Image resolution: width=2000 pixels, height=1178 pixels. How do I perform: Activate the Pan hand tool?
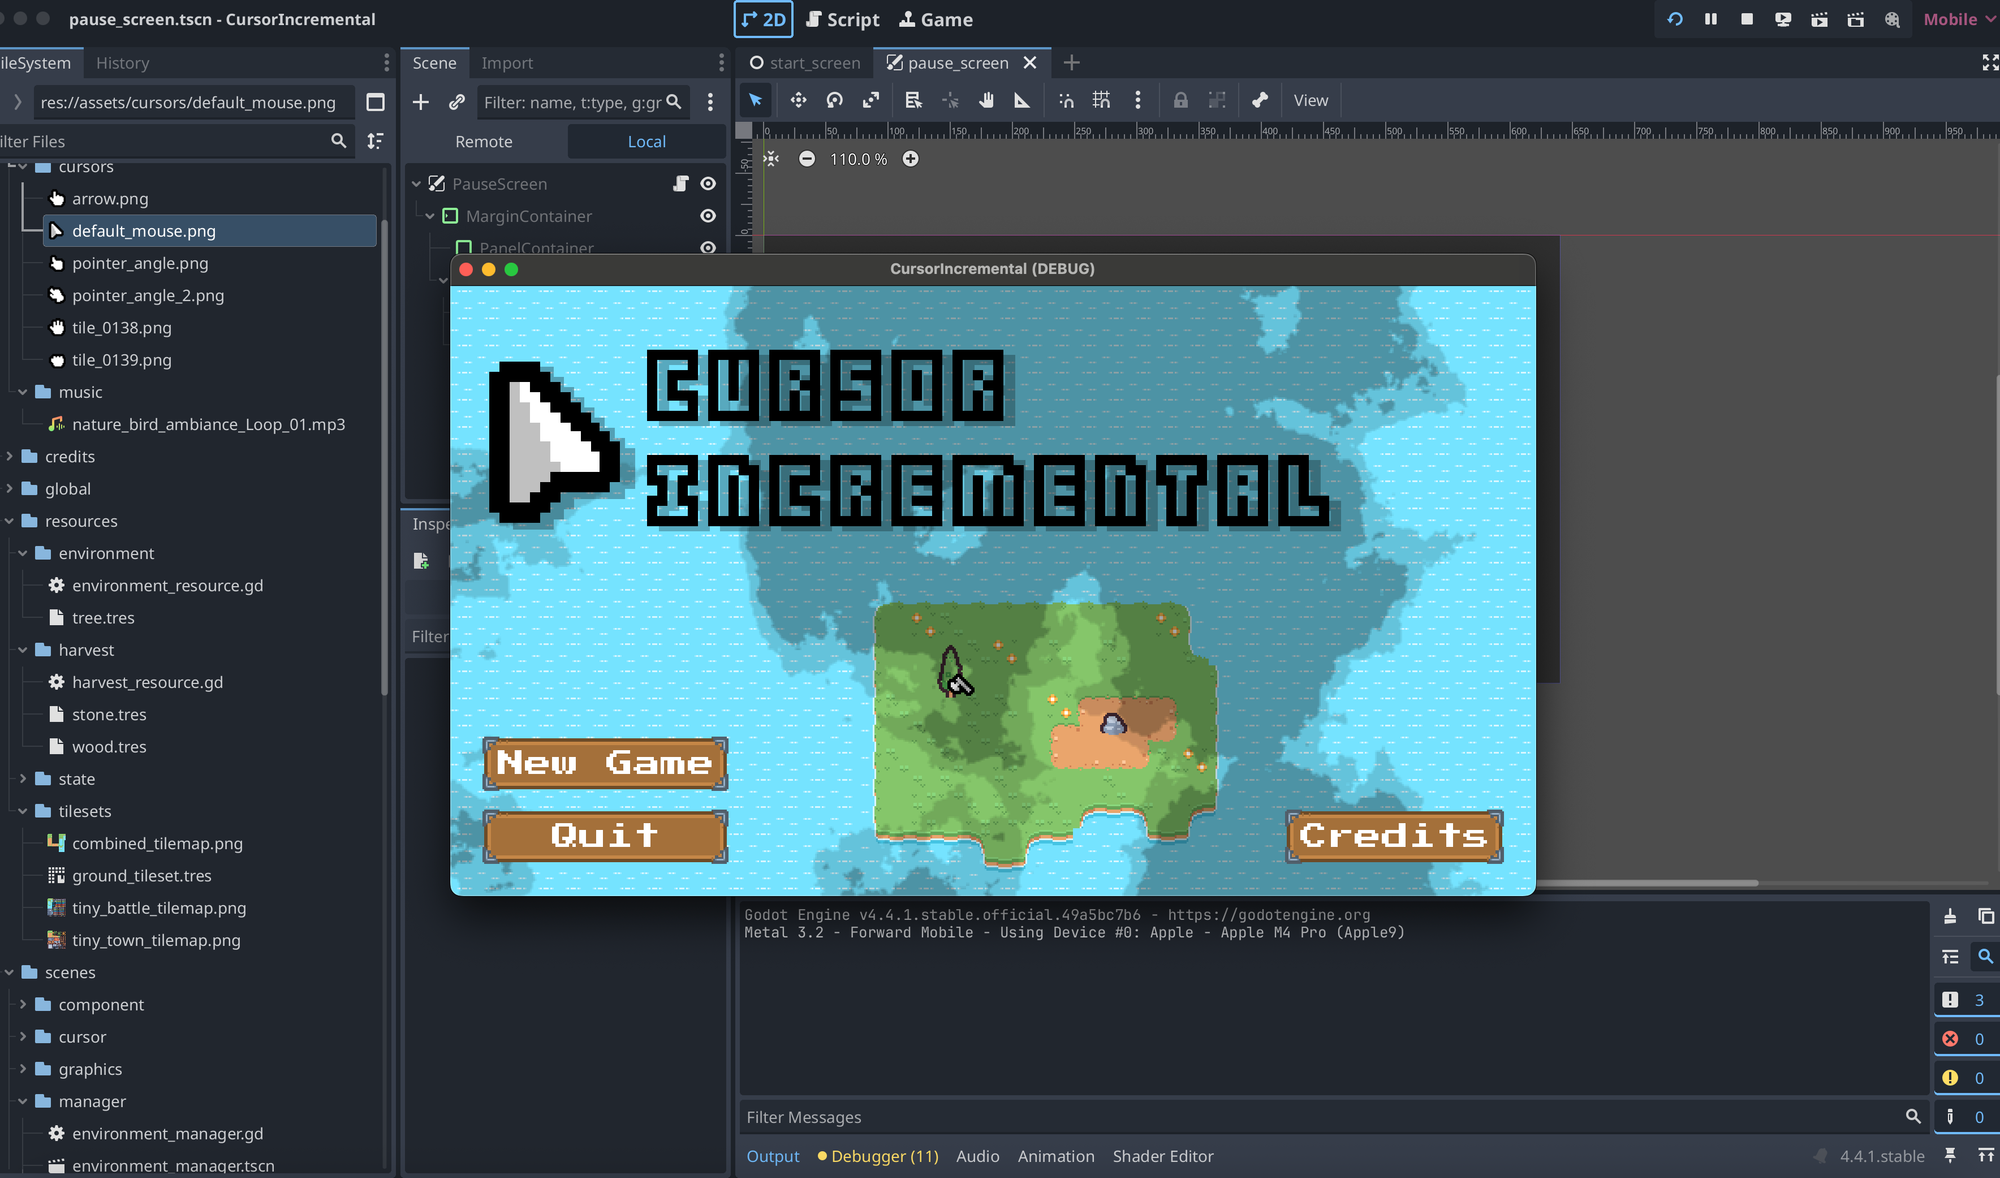pyautogui.click(x=986, y=100)
